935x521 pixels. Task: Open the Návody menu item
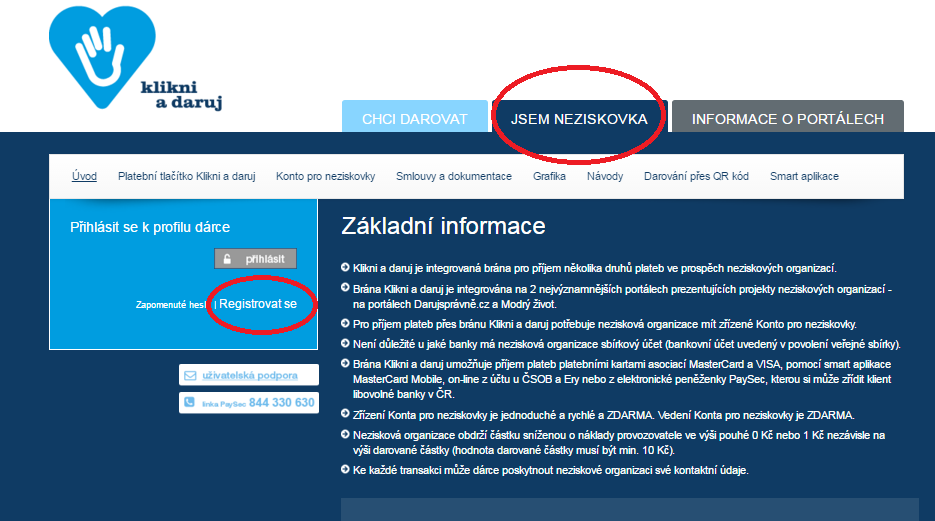point(605,176)
